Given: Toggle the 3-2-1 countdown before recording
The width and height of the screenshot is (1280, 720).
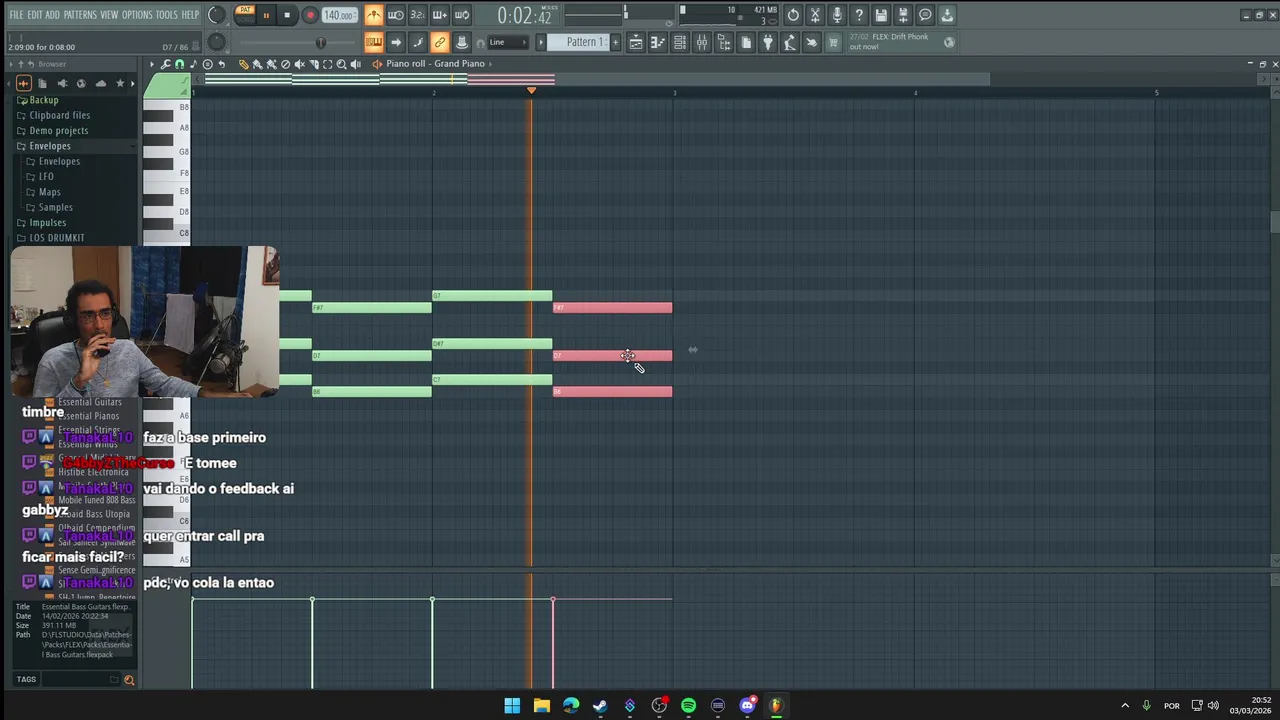Looking at the screenshot, I should (x=417, y=15).
